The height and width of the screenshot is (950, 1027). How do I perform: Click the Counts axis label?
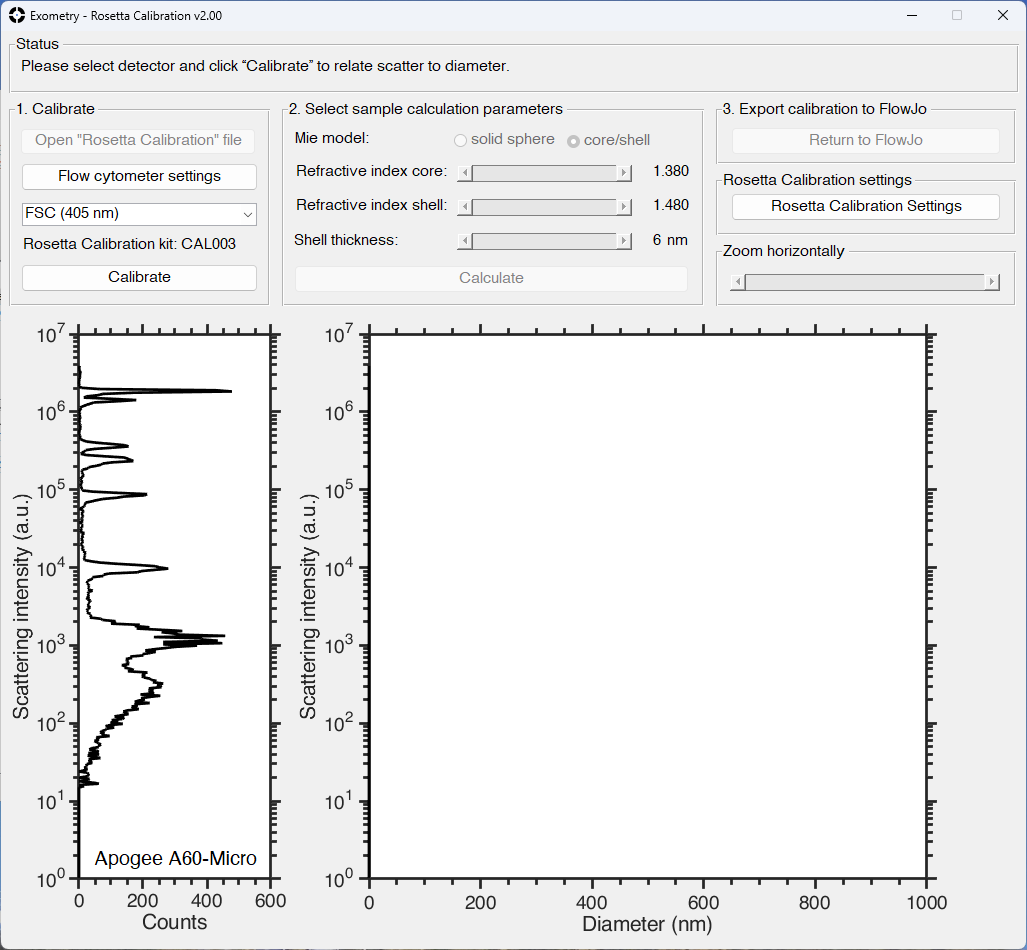pos(174,922)
